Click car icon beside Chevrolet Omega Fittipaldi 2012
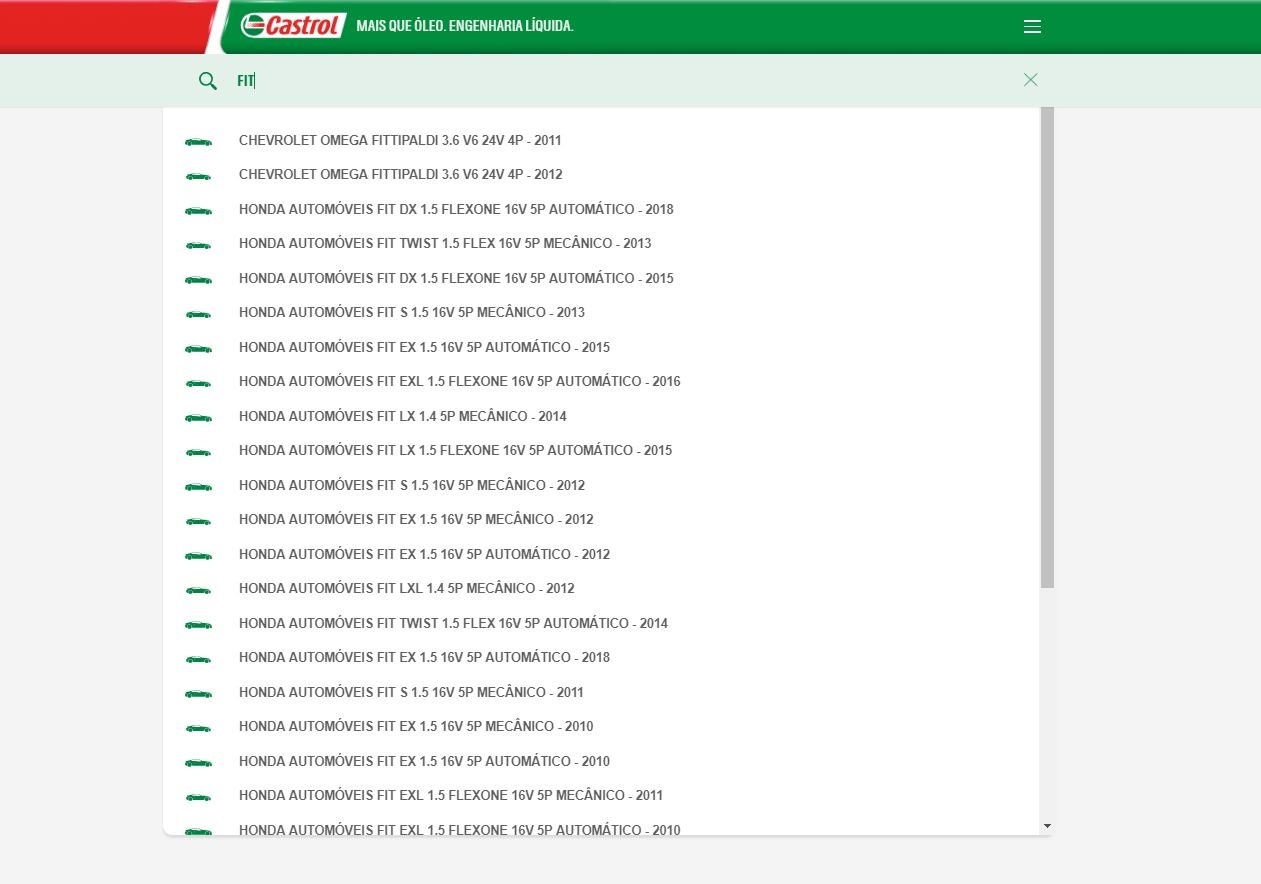1261x884 pixels. (198, 176)
